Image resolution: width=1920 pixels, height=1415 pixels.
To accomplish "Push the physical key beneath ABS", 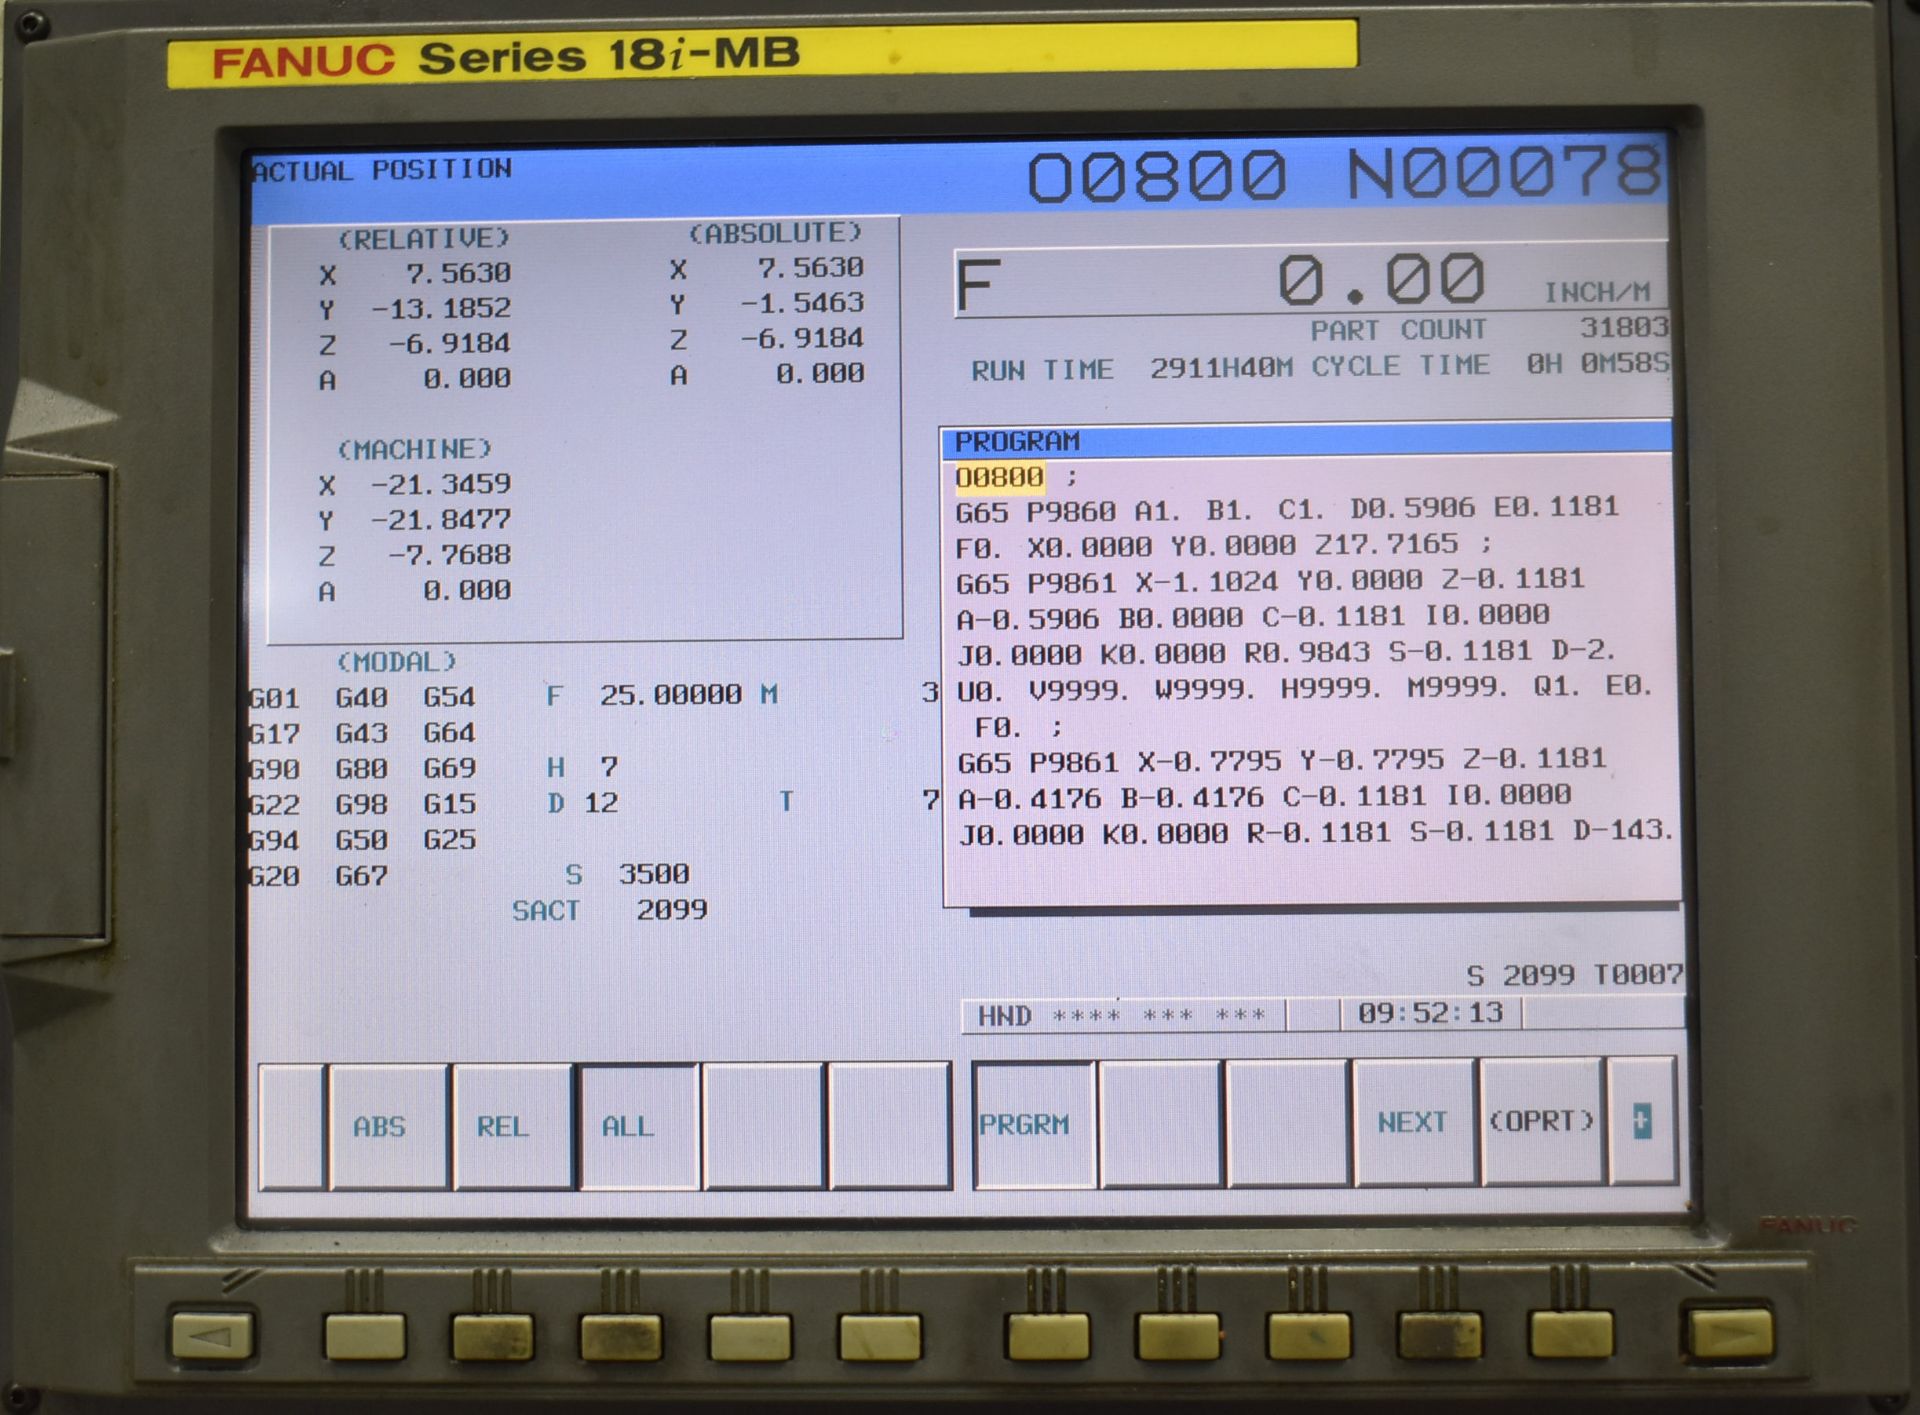I will 365,1337.
